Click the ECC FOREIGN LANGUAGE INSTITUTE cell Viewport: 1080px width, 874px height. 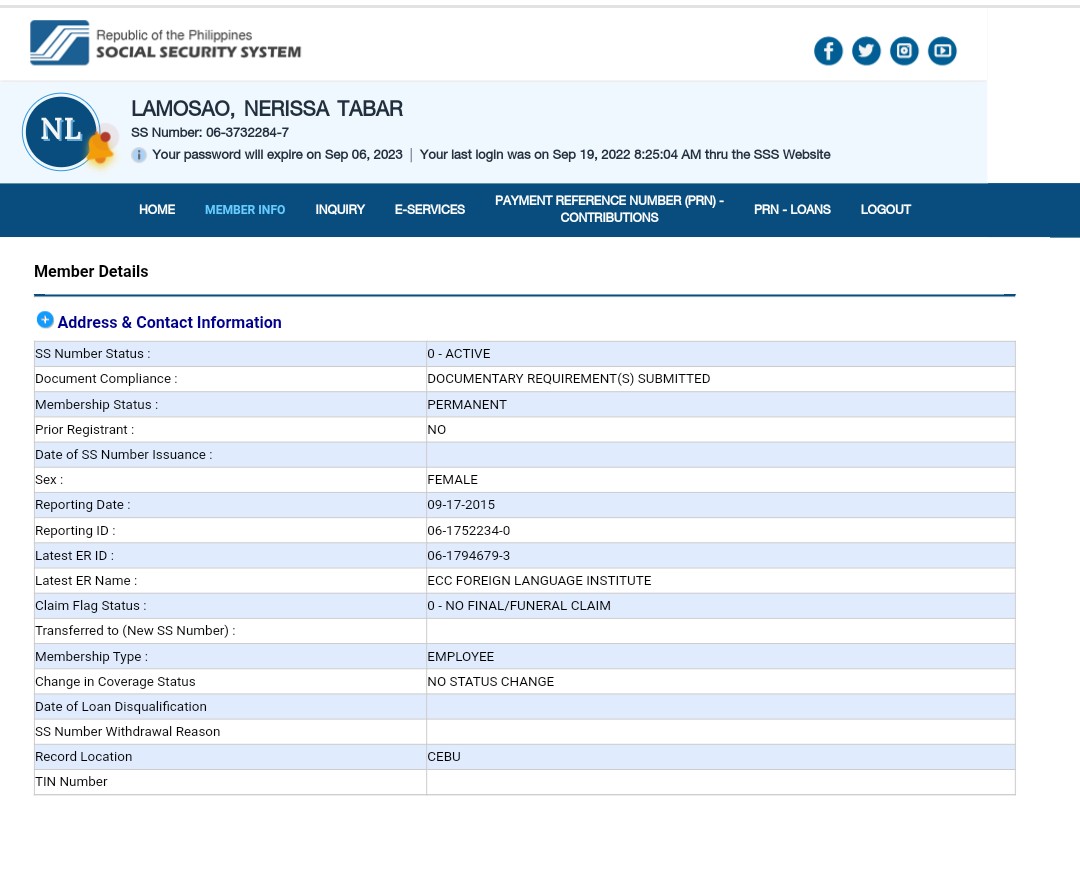539,581
